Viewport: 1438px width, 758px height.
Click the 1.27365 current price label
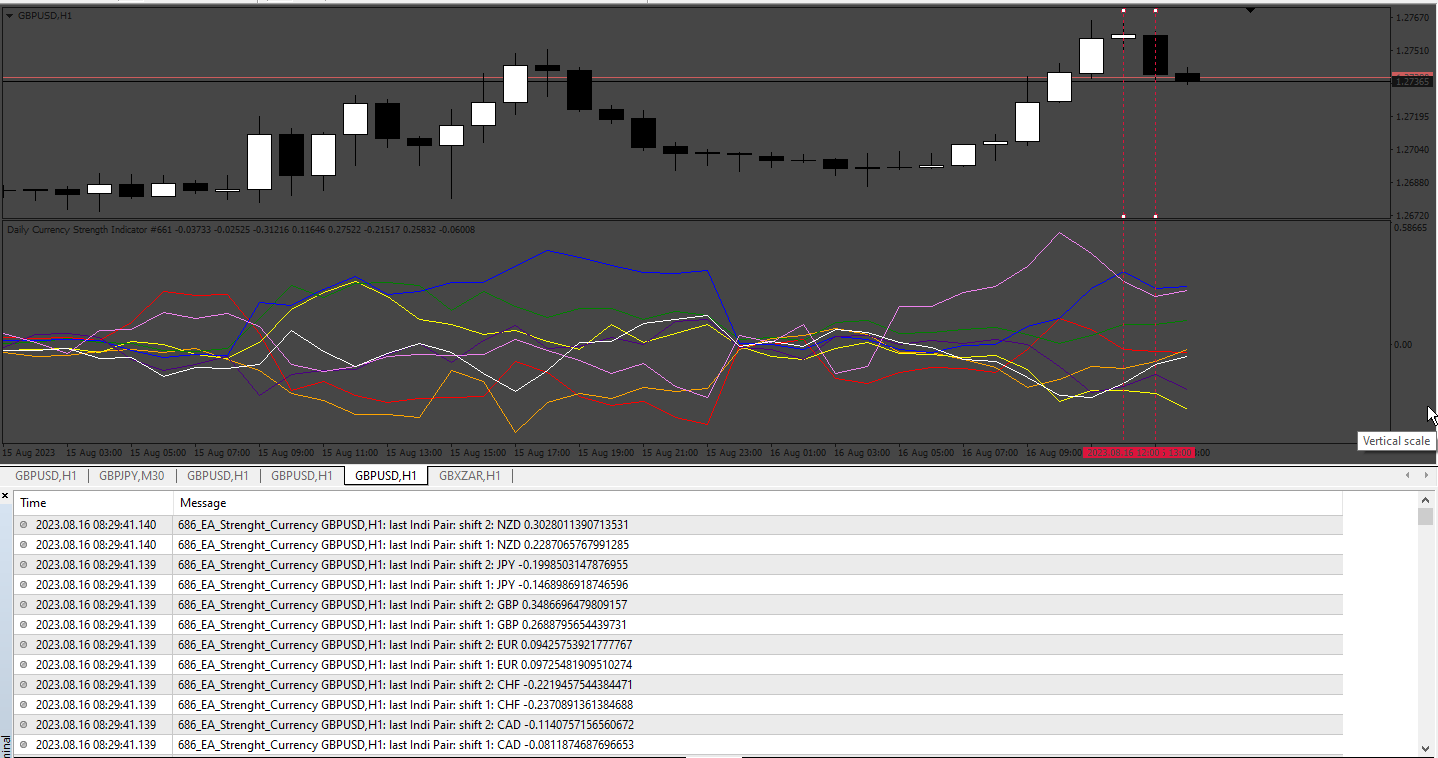pos(1412,82)
